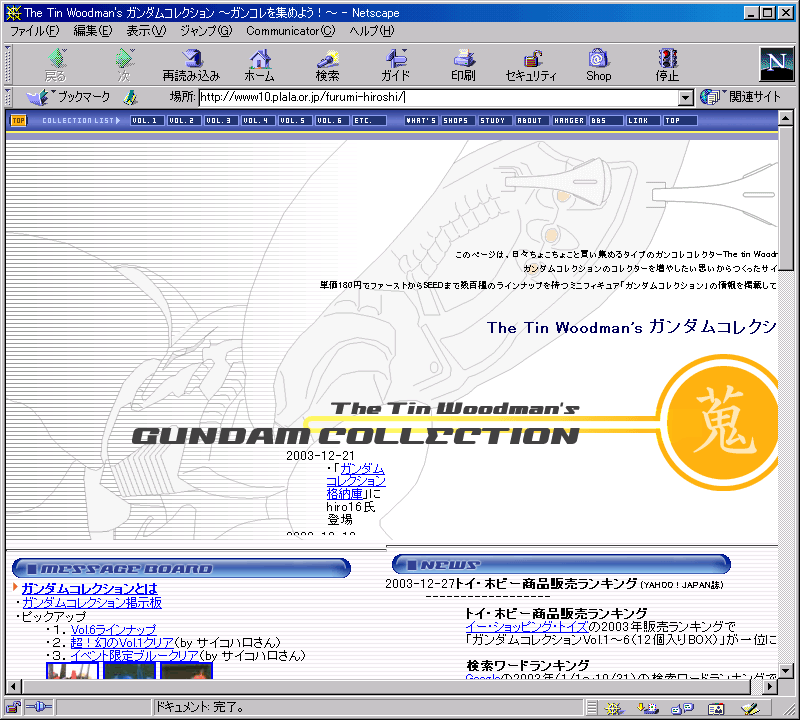Click the VOL. 6 nav button
The height and width of the screenshot is (720, 800).
(x=332, y=120)
